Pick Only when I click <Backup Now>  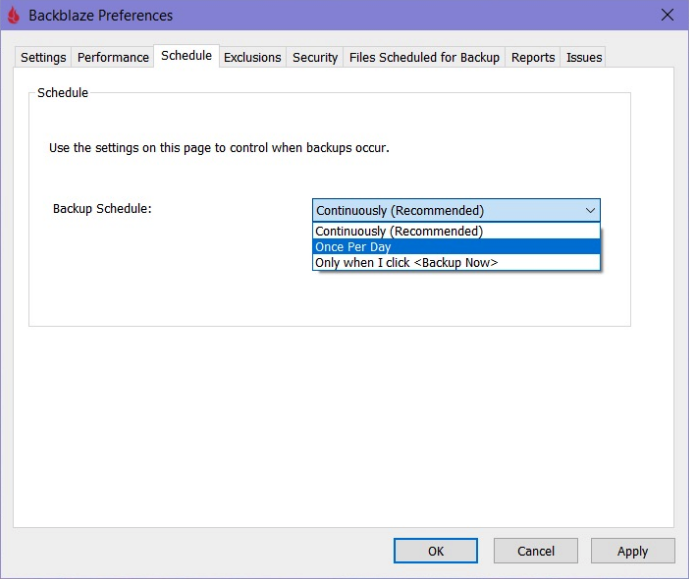coord(456,263)
